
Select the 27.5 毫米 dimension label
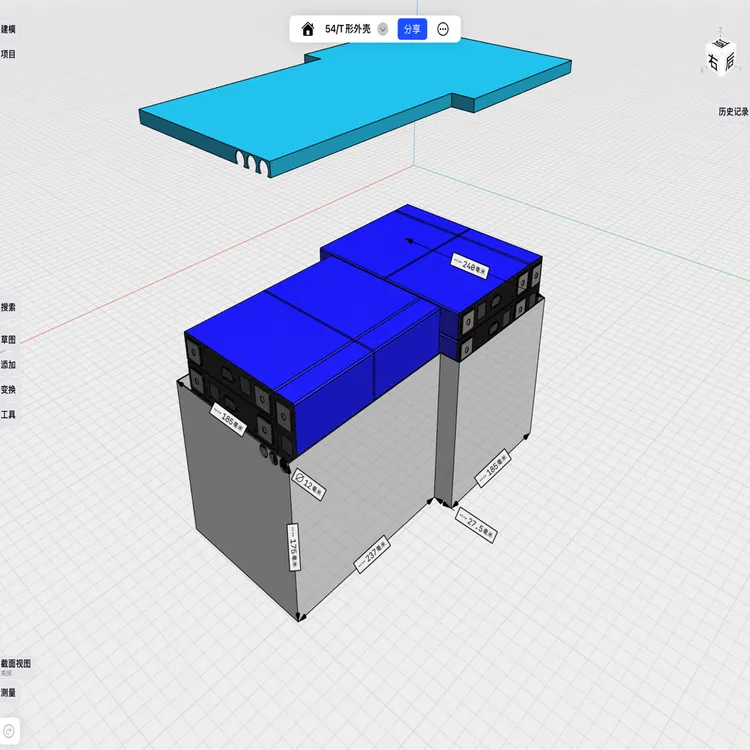(x=477, y=525)
